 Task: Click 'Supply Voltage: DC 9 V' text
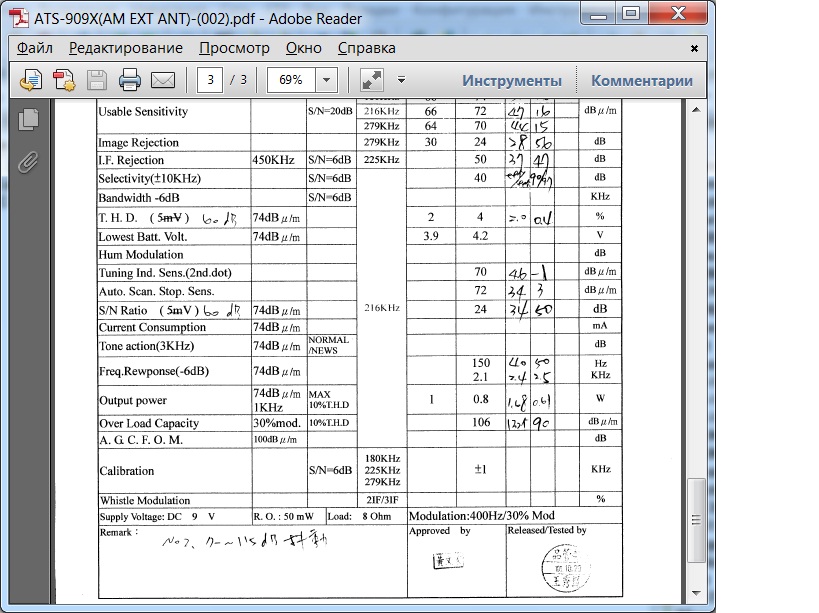157,516
